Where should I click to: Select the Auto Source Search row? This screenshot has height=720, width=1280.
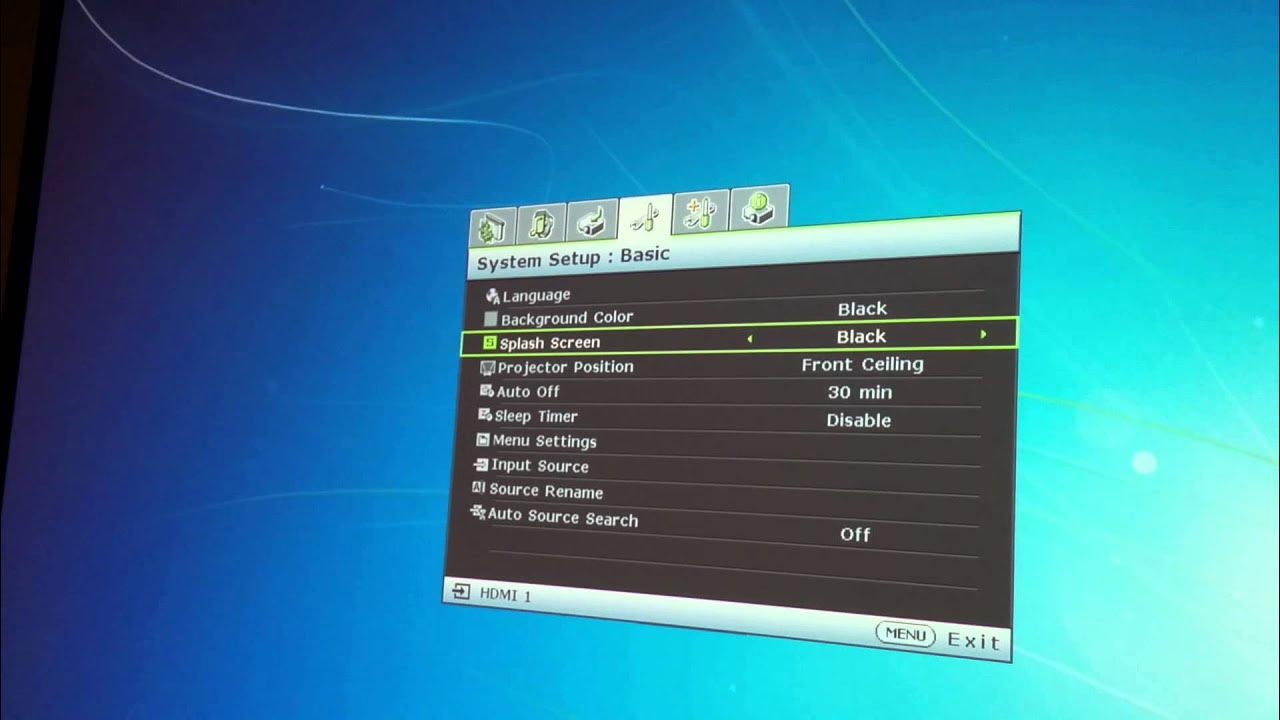click(723, 526)
